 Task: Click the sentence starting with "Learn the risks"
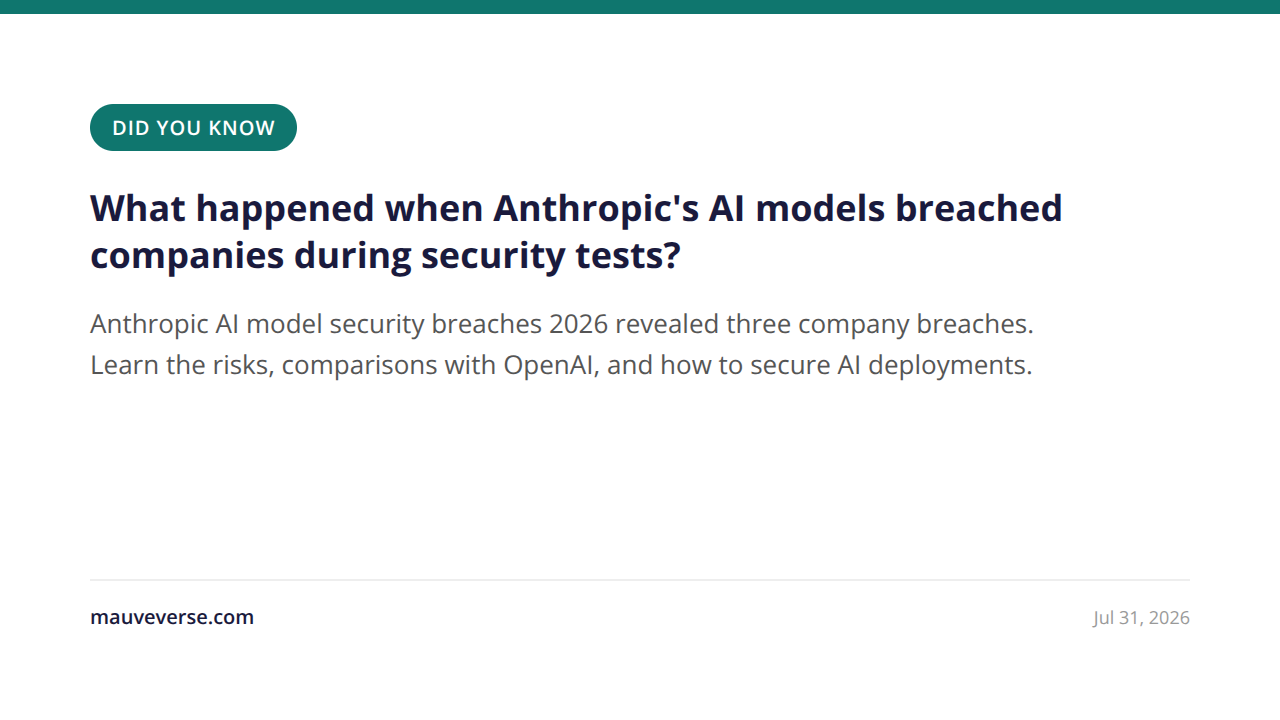click(561, 365)
